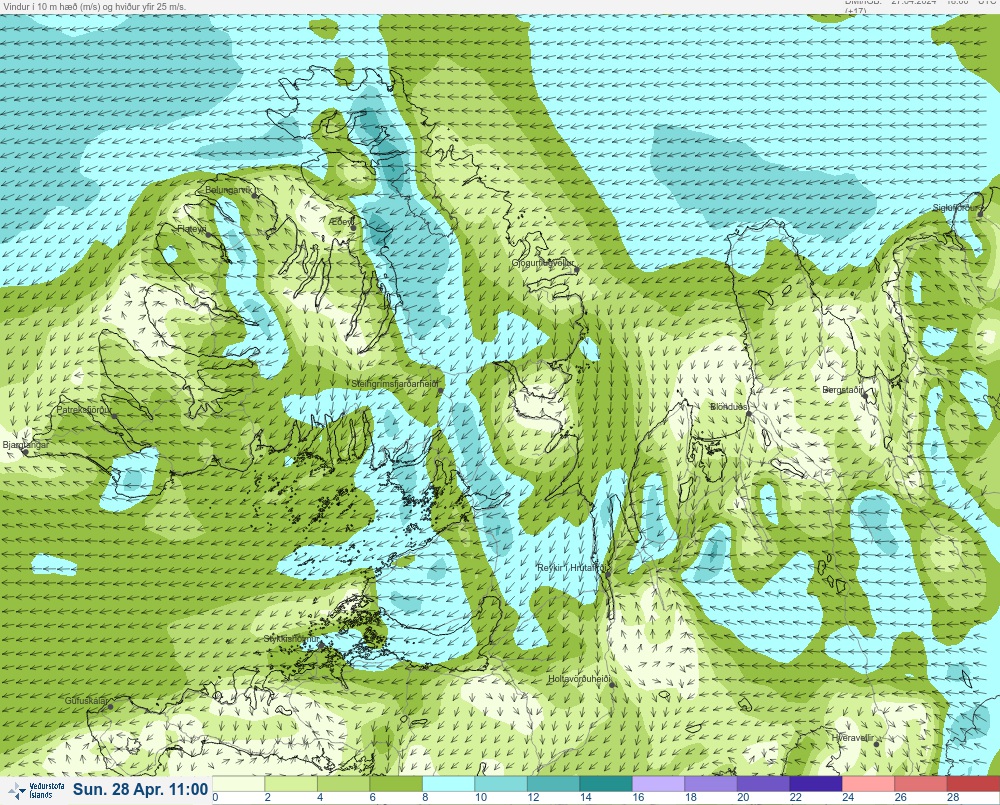The height and width of the screenshot is (805, 1000).
Task: Click the Sun. 28 Apr. 11:00 timestamp
Action: 140,790
